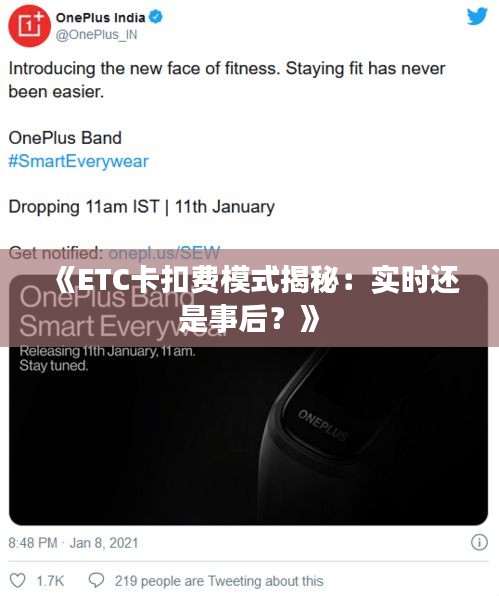
Task: Open the @OnePlus_IN handle
Action: pyautogui.click(x=97, y=35)
